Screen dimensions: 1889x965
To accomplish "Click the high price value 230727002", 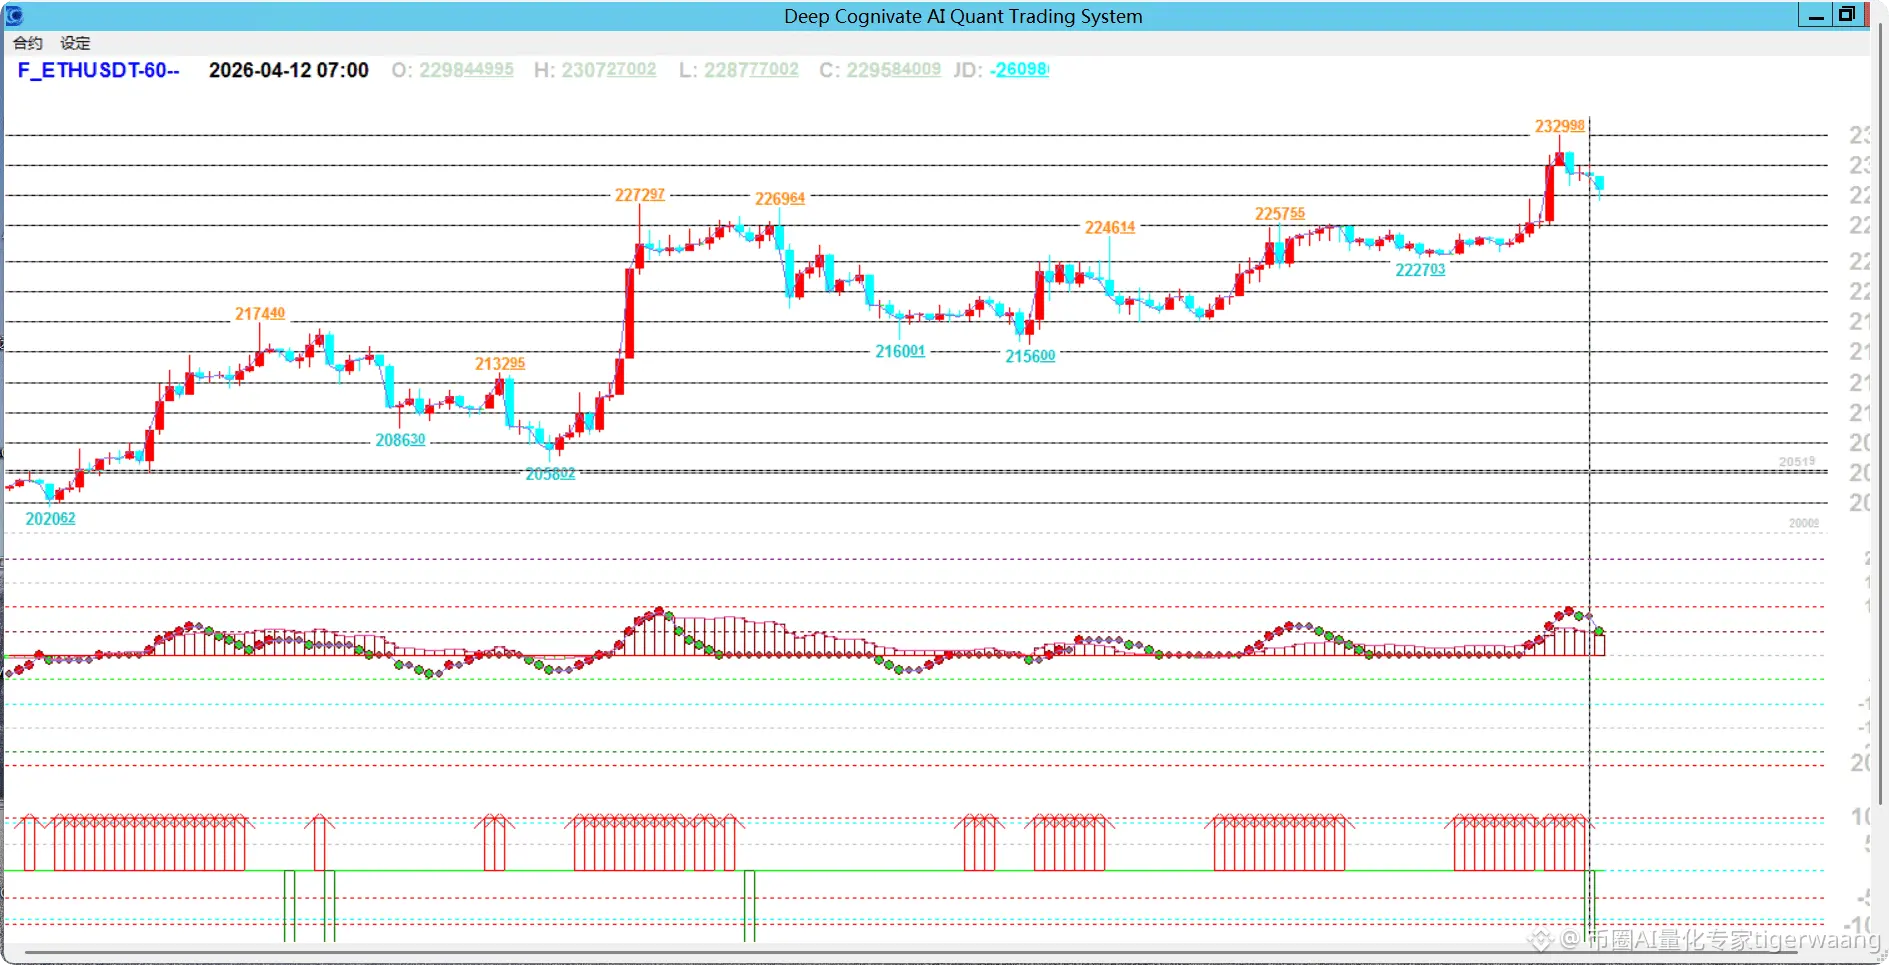I will coord(609,70).
